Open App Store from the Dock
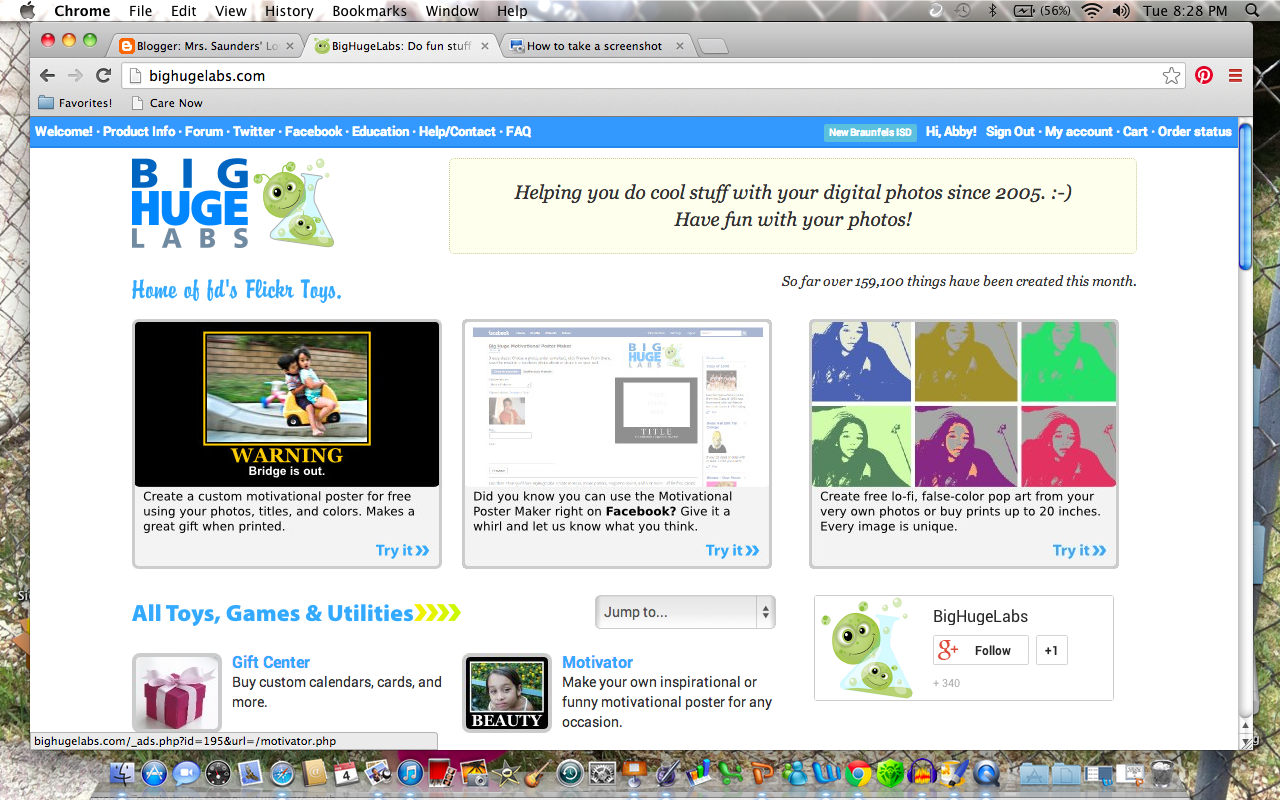 tap(153, 773)
